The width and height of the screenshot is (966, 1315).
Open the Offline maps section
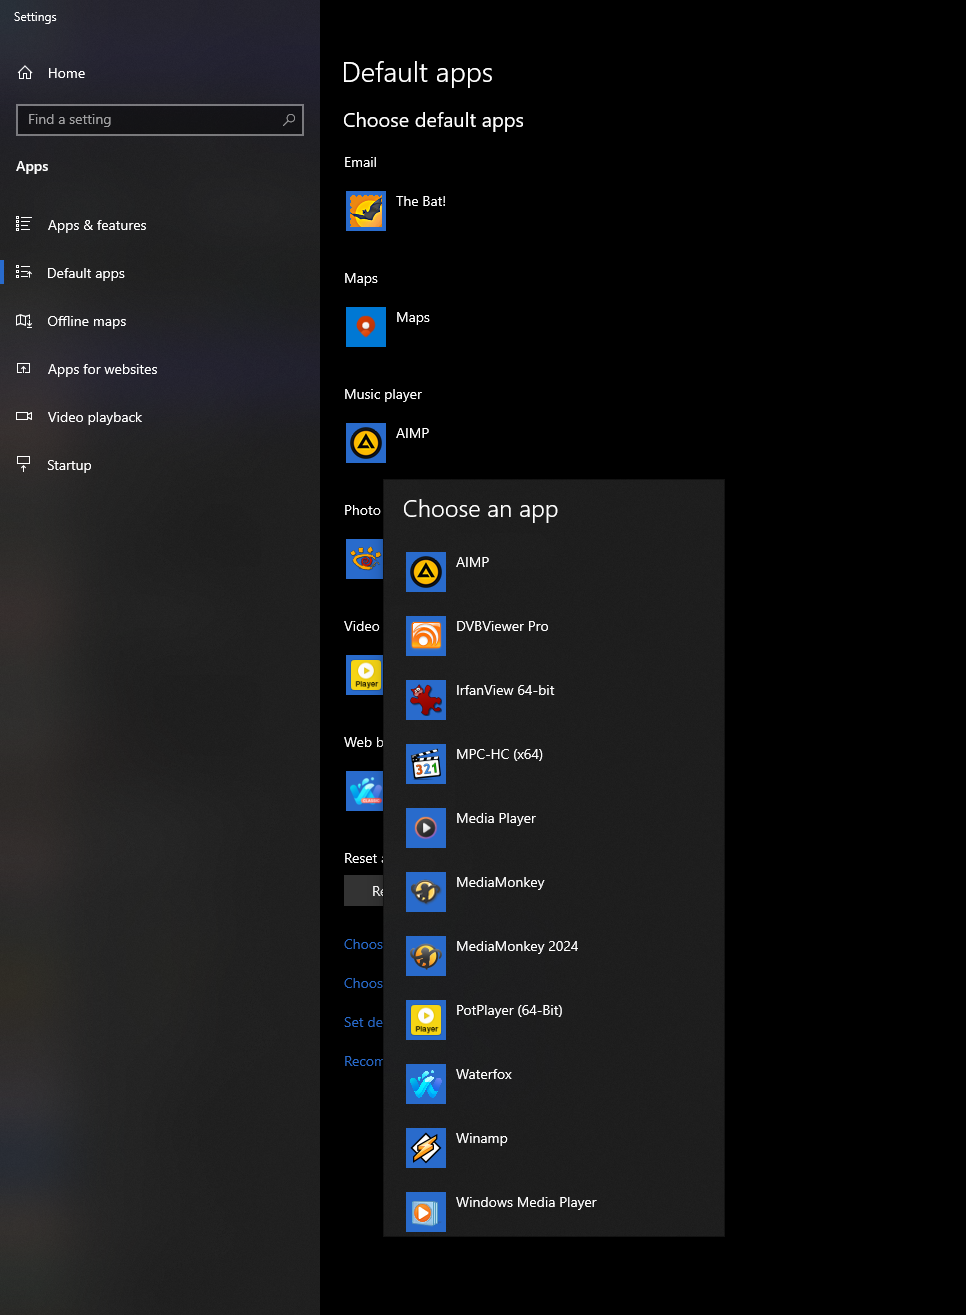pyautogui.click(x=87, y=322)
